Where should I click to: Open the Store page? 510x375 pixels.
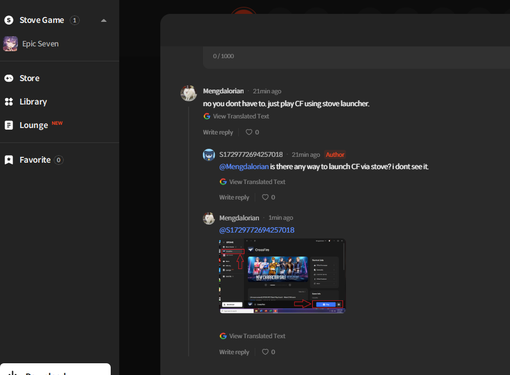click(x=29, y=78)
